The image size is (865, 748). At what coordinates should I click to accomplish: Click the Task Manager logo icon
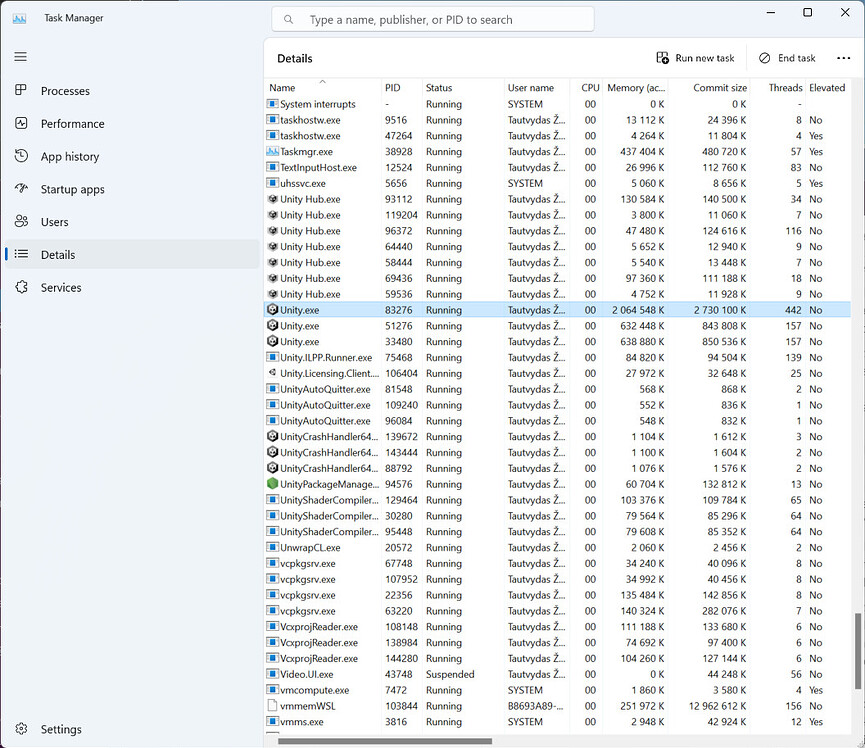pyautogui.click(x=20, y=17)
